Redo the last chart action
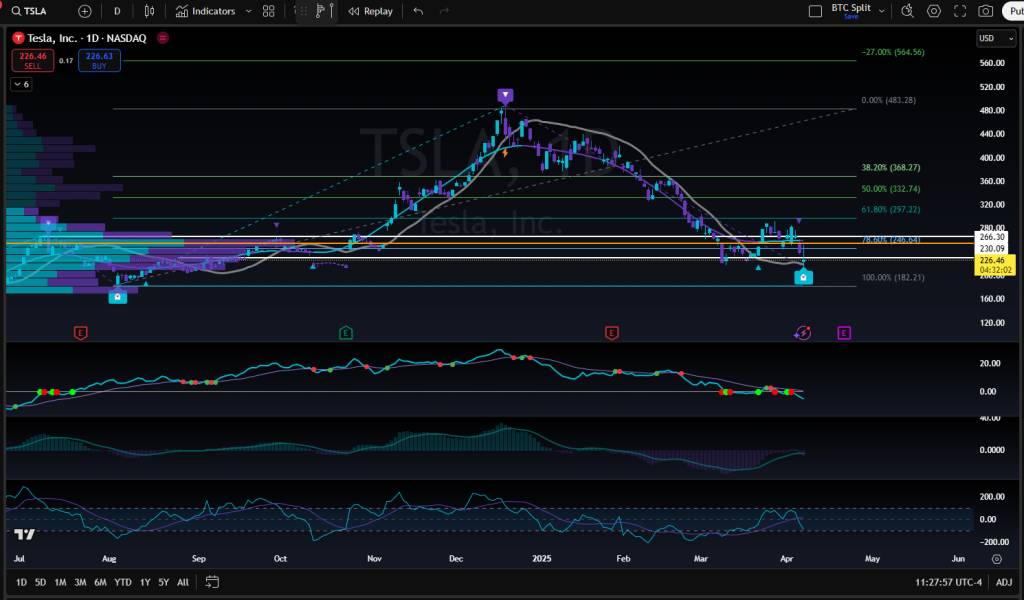This screenshot has height=600, width=1024. 444,11
